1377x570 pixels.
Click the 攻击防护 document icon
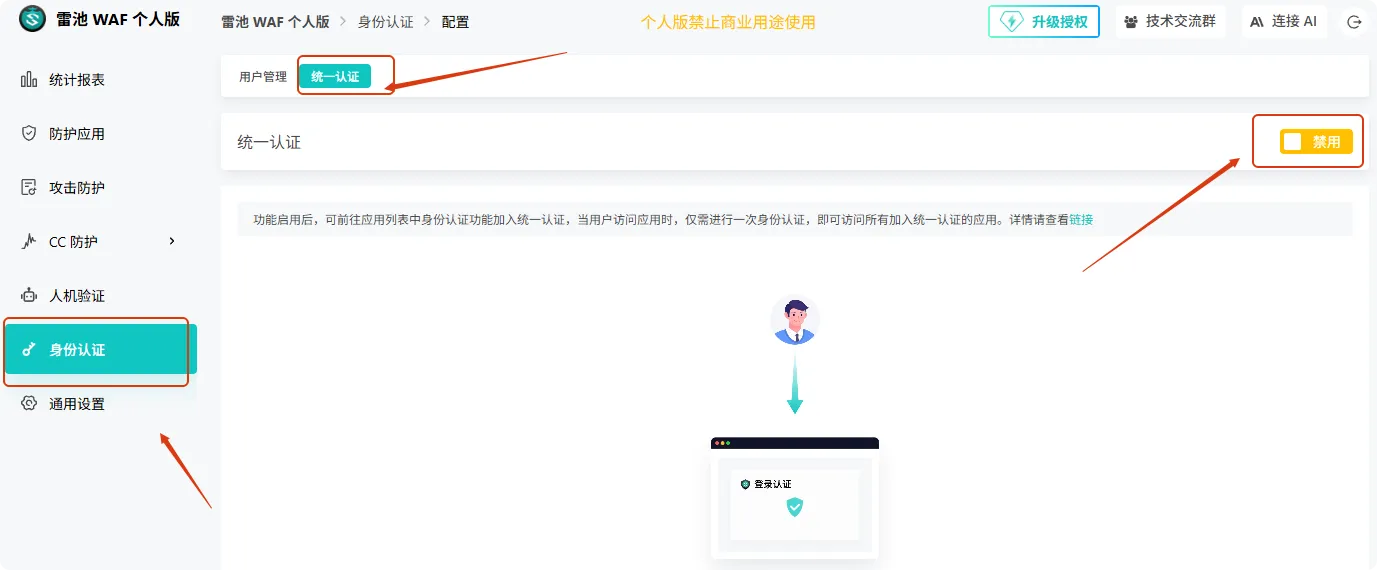tap(29, 187)
